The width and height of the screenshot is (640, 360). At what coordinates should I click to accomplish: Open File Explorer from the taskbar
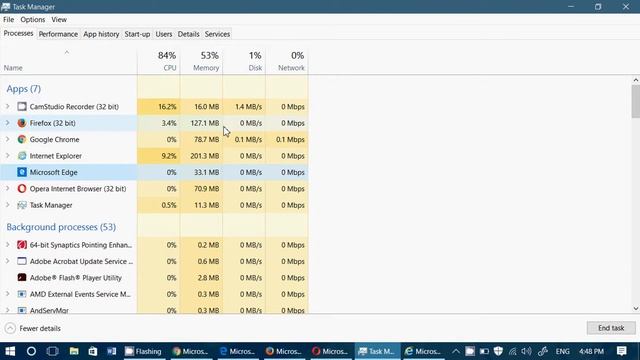(74, 351)
